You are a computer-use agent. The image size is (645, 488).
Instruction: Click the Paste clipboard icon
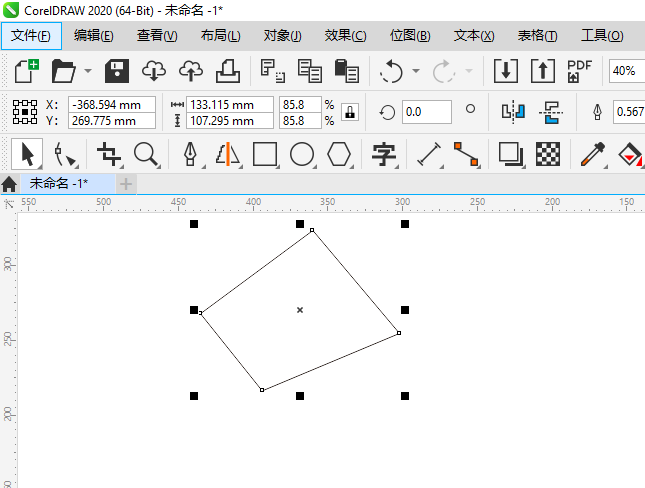tap(347, 71)
